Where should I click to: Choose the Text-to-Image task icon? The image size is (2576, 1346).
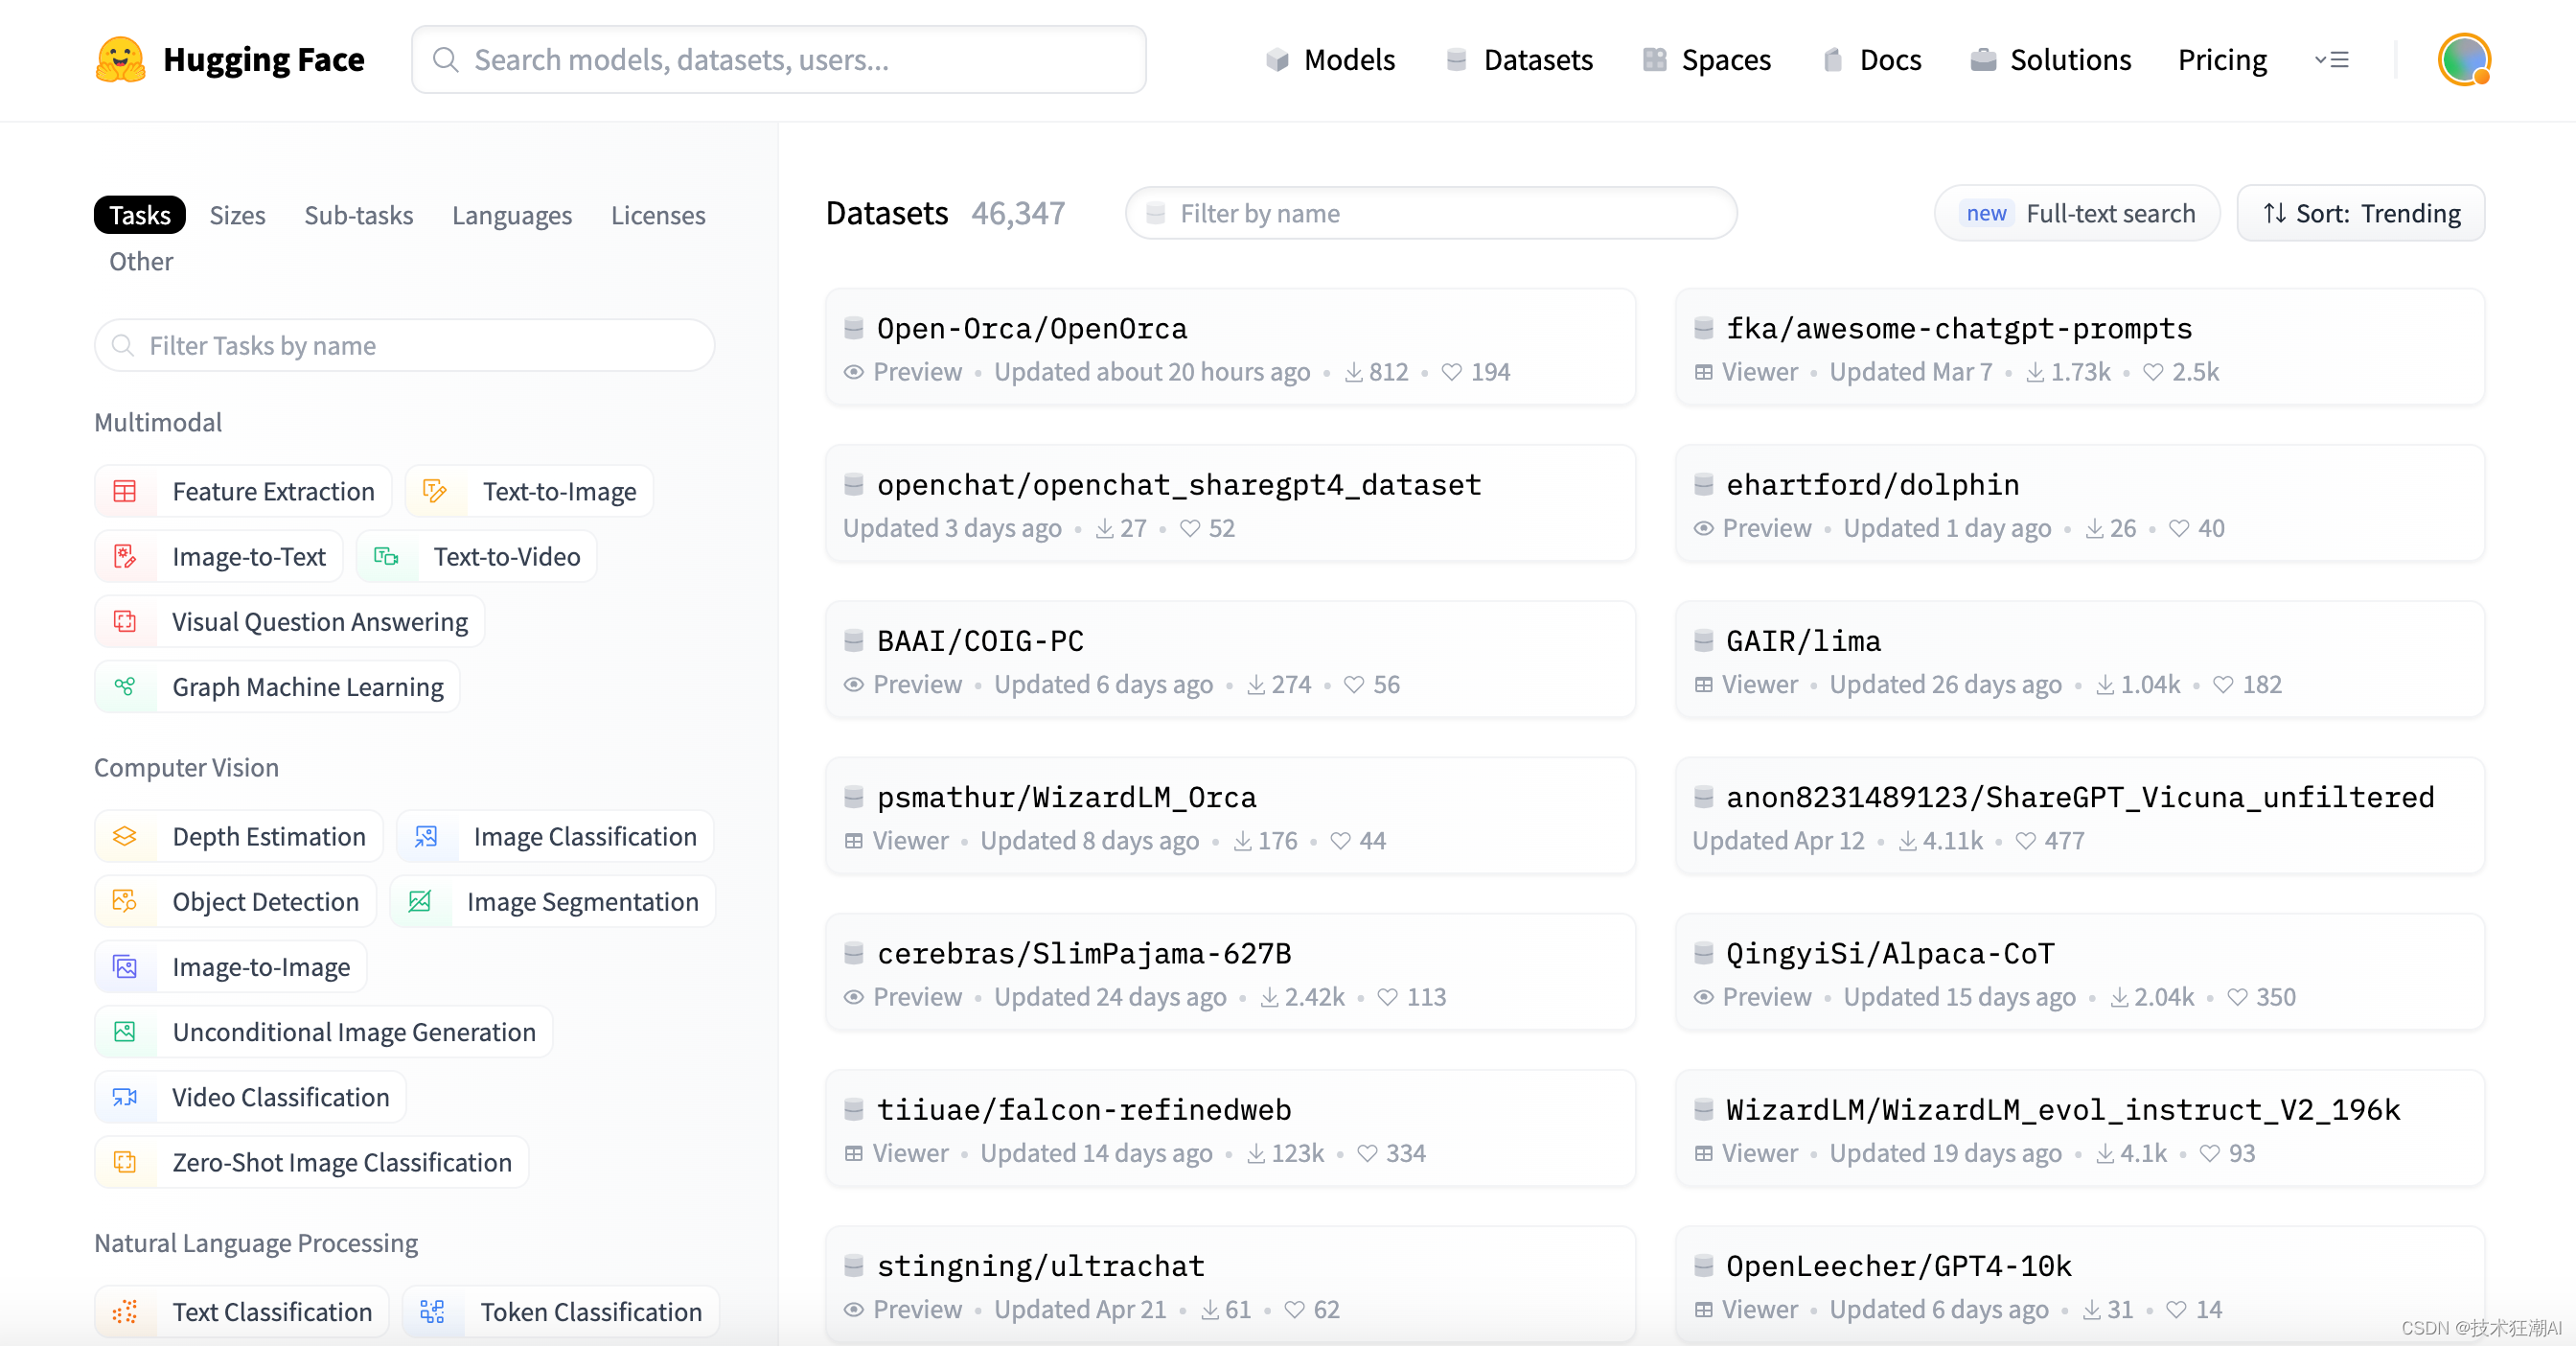[434, 491]
